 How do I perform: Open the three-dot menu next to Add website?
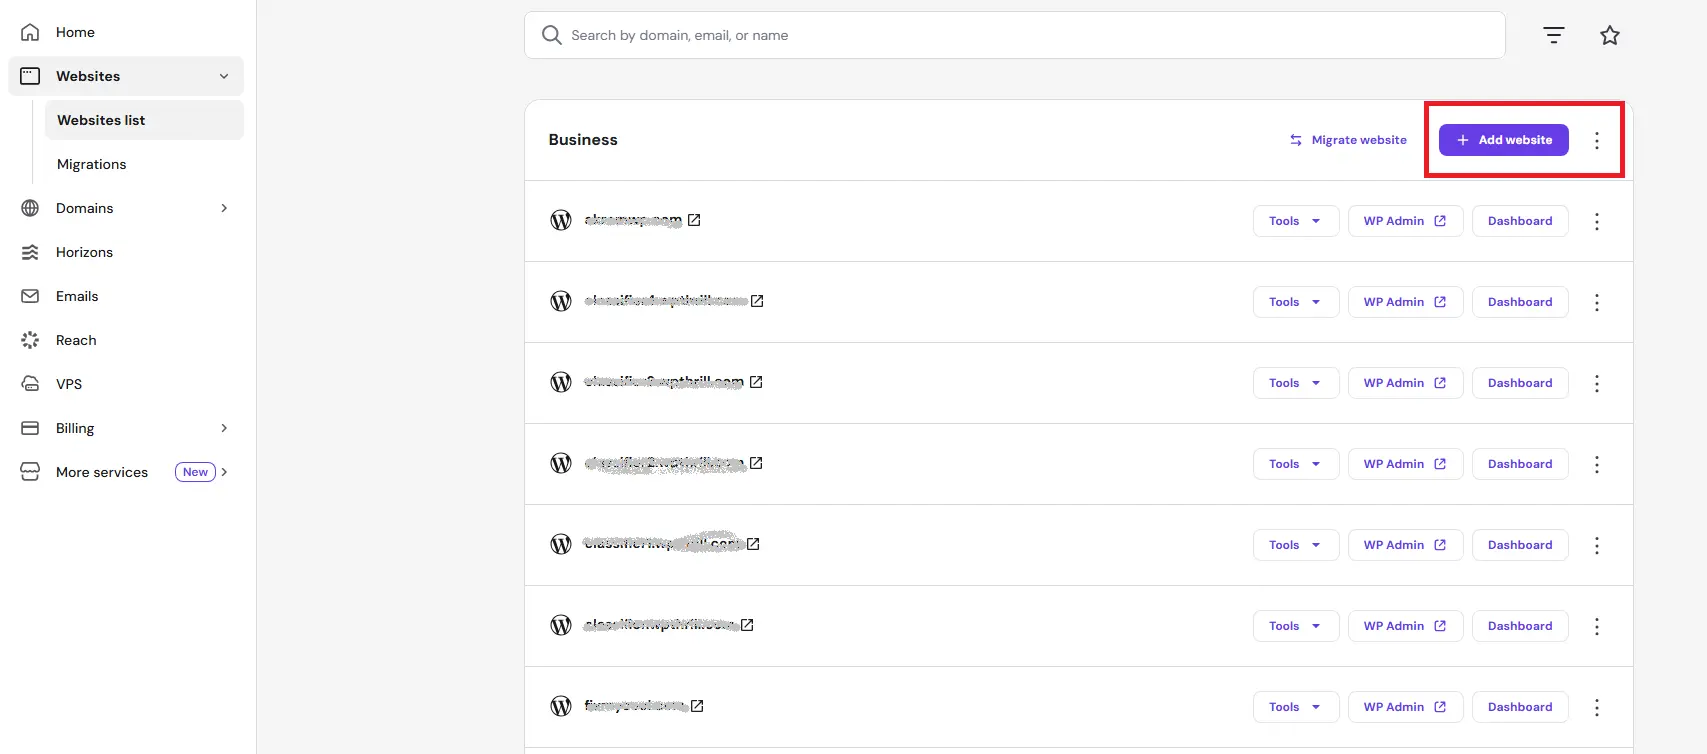point(1597,140)
